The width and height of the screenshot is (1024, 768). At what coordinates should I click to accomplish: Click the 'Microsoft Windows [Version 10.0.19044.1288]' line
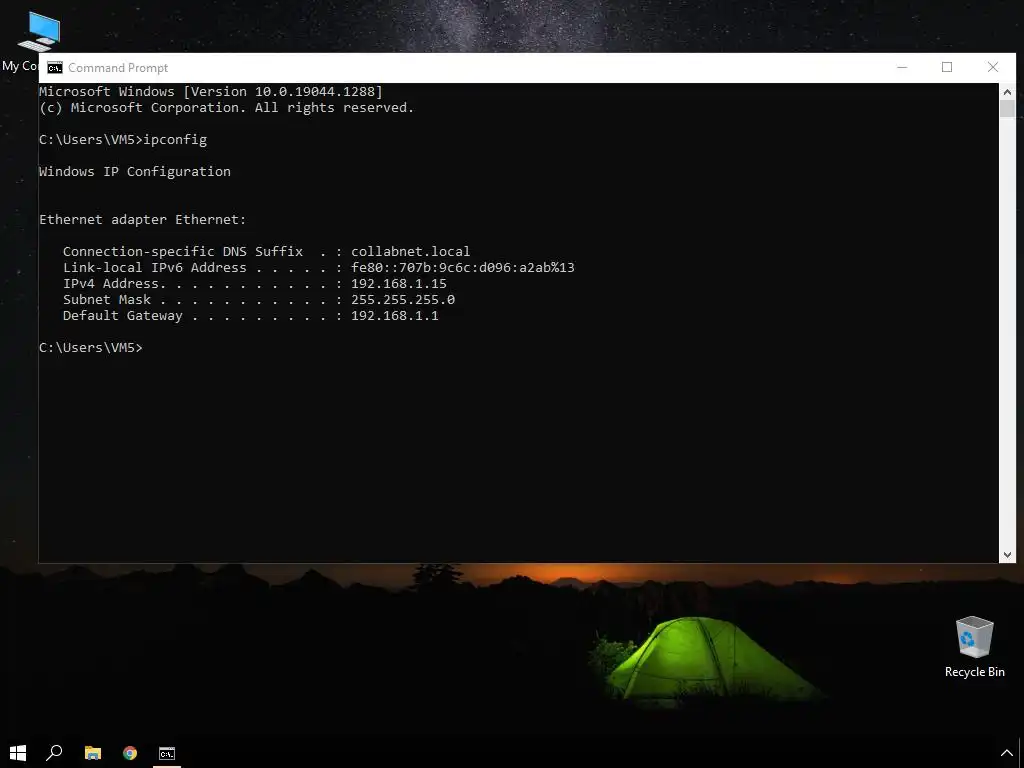tap(211, 91)
